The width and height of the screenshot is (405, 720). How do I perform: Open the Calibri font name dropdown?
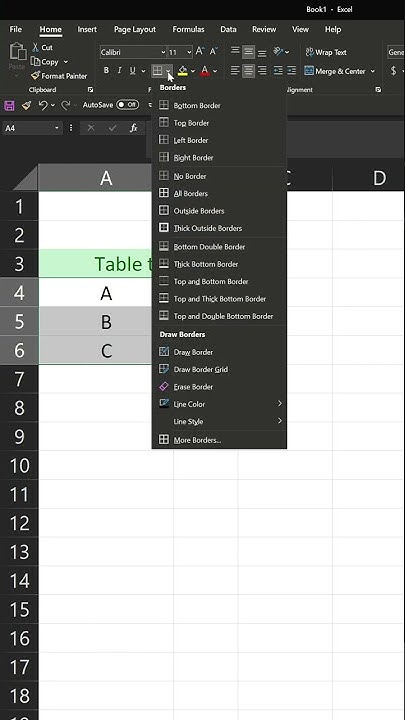click(x=133, y=52)
